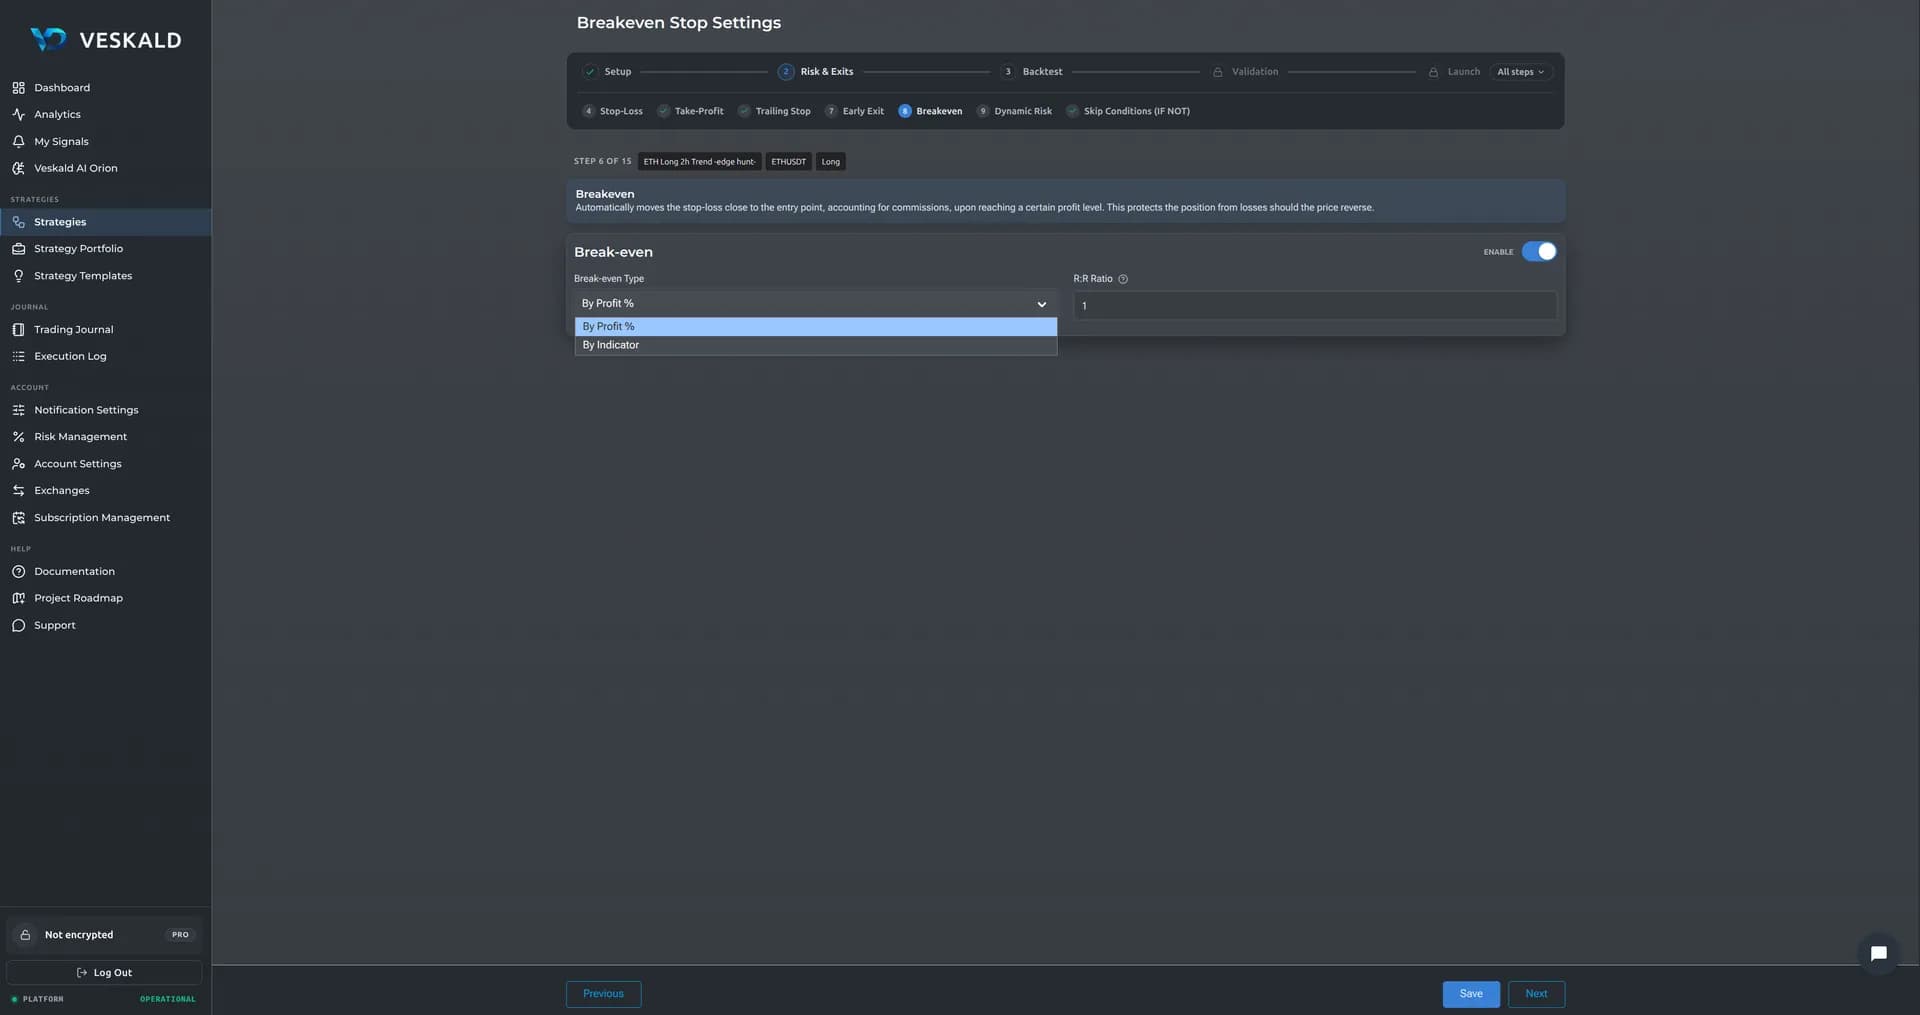Image resolution: width=1920 pixels, height=1015 pixels.
Task: Open Analytics via its sidebar icon
Action: (18, 115)
